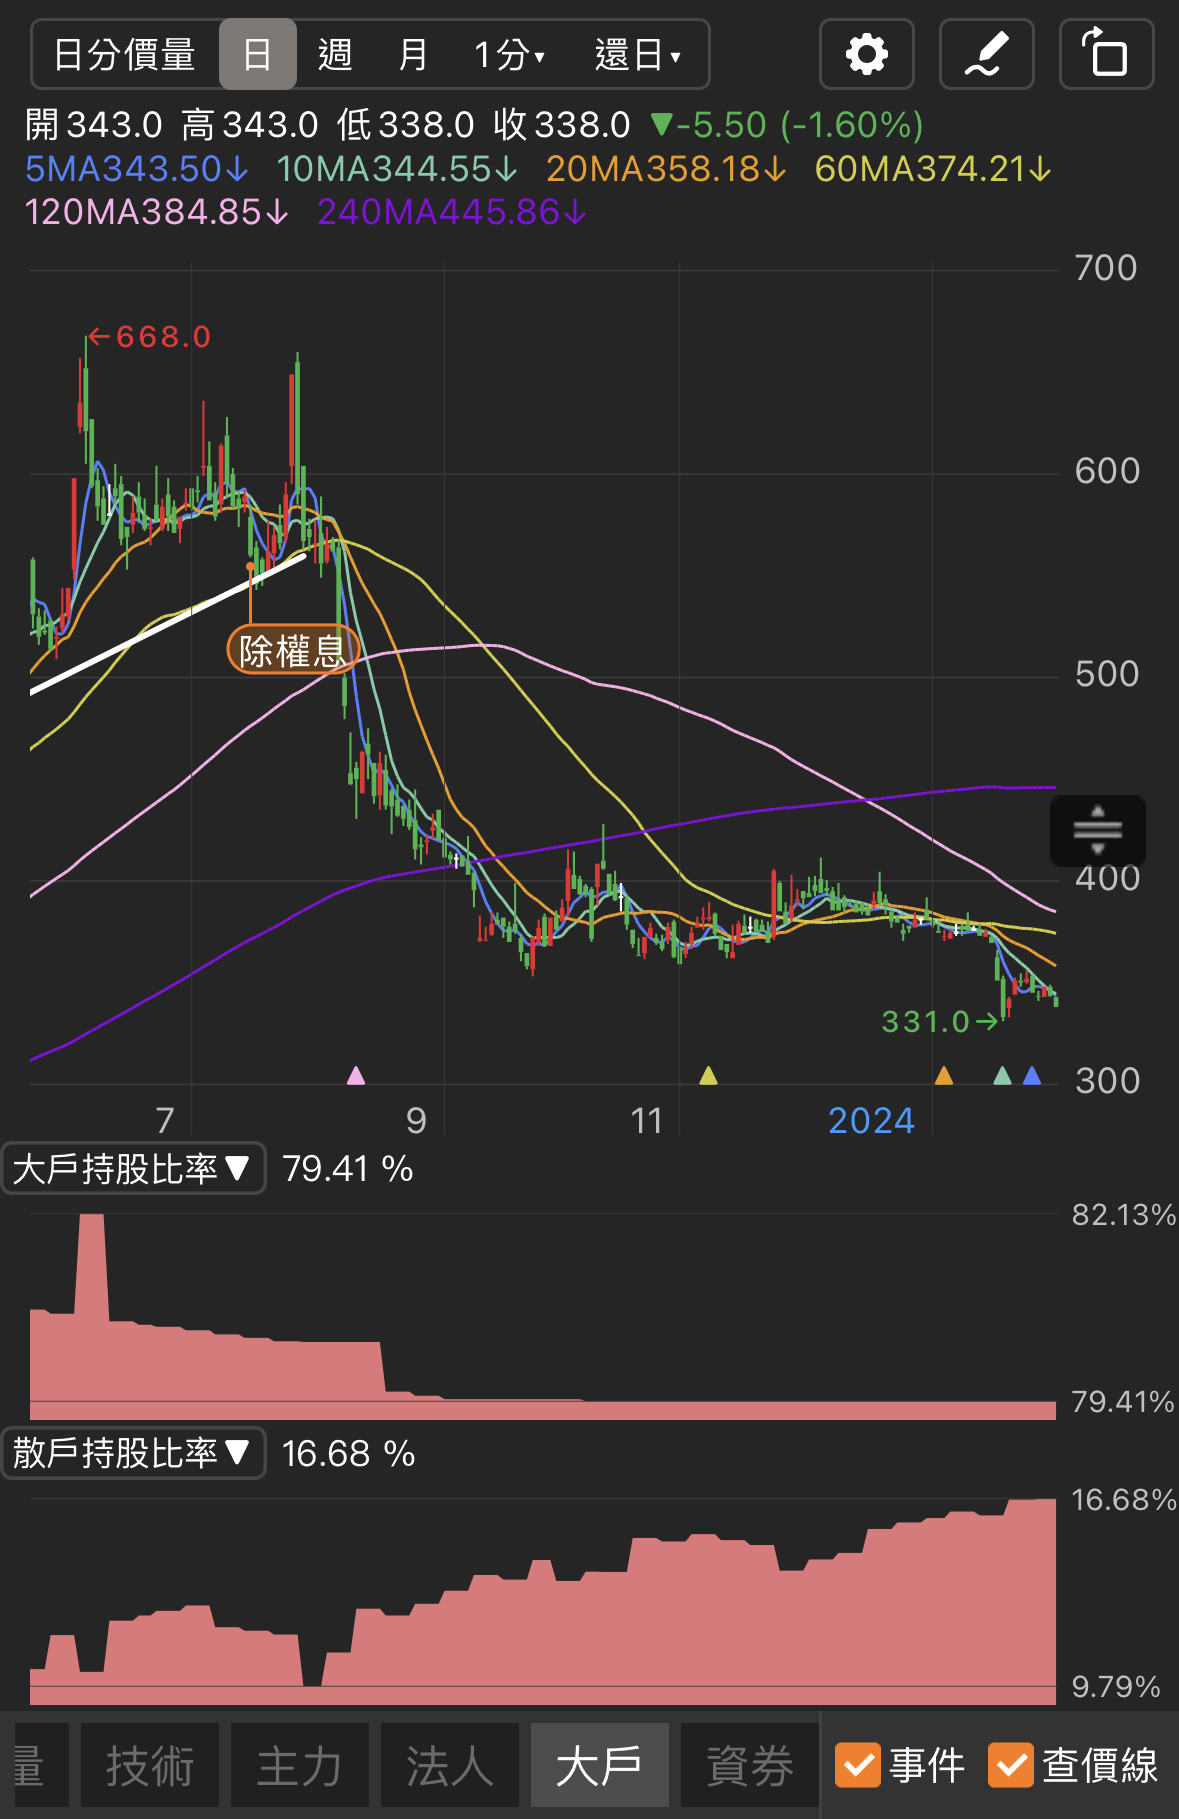Open 大戶持股比率 indicator dropdown

click(x=133, y=1168)
